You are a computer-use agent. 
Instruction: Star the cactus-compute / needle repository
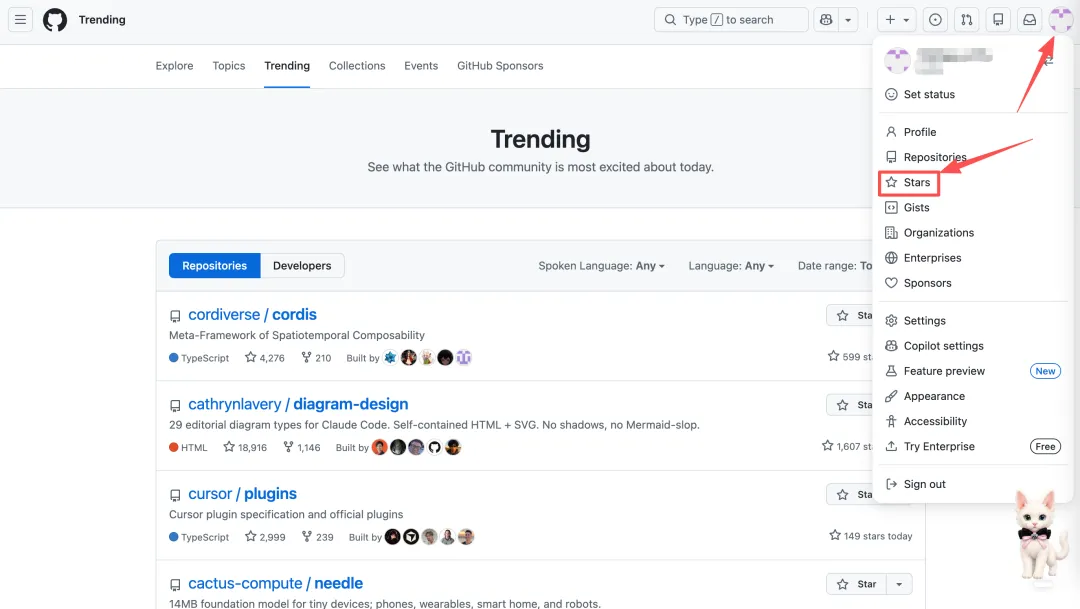(856, 584)
